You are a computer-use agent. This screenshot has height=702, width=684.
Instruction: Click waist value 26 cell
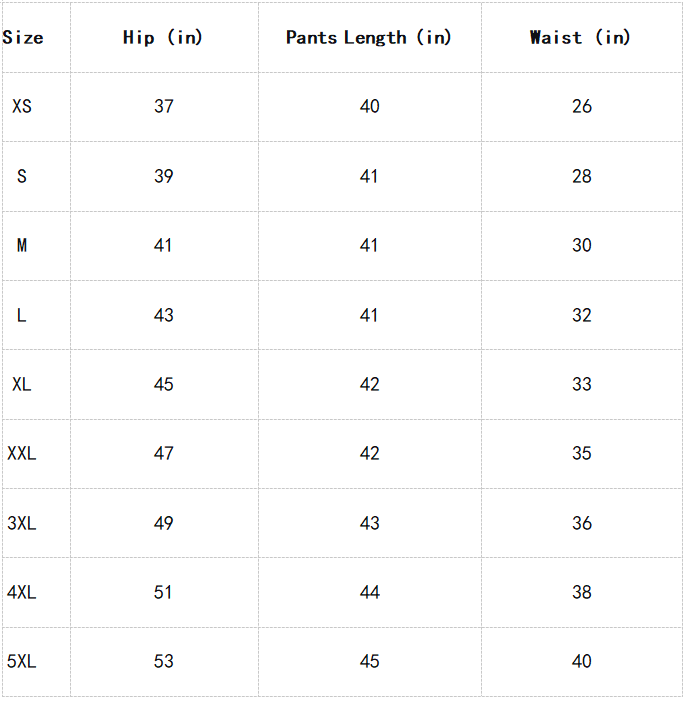tap(582, 106)
